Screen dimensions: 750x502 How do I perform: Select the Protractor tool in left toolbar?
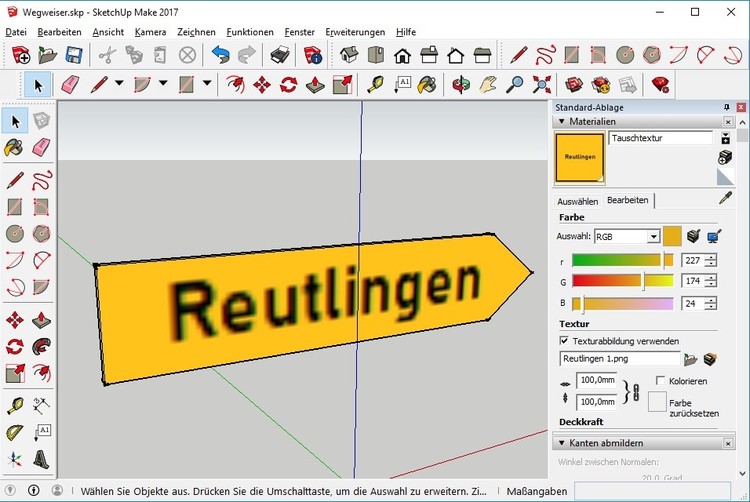coord(15,433)
